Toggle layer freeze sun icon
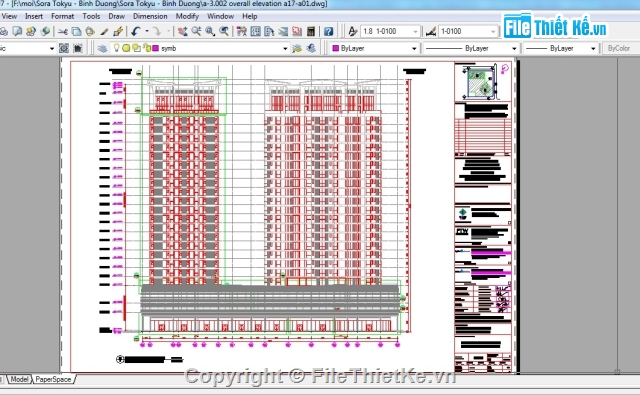 click(126, 48)
